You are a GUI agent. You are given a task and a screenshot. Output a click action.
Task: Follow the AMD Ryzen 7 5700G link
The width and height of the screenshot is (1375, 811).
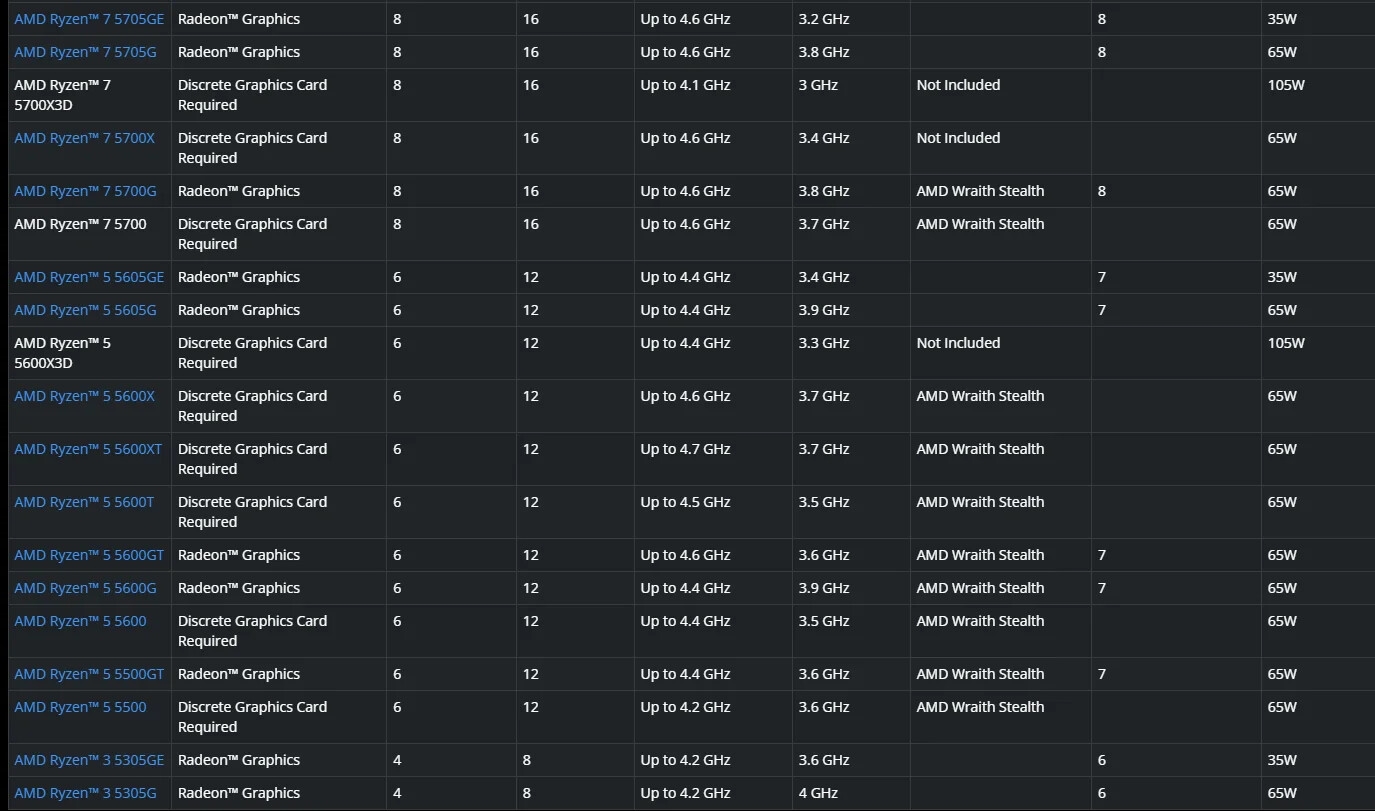(x=85, y=191)
